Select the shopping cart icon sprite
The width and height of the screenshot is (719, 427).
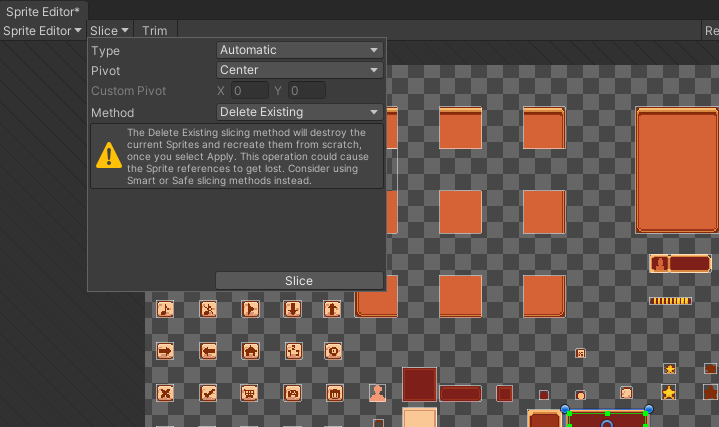click(249, 393)
